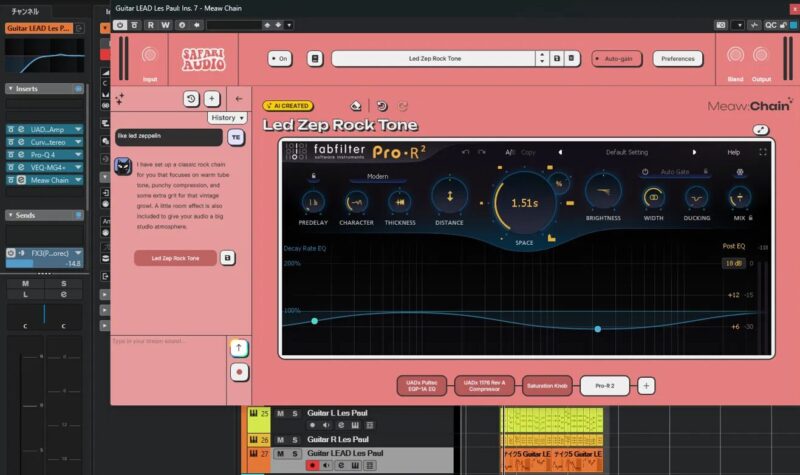The width and height of the screenshot is (800, 475).
Task: Go to previous Pro-R 2 preset arrow
Action: tap(560, 153)
